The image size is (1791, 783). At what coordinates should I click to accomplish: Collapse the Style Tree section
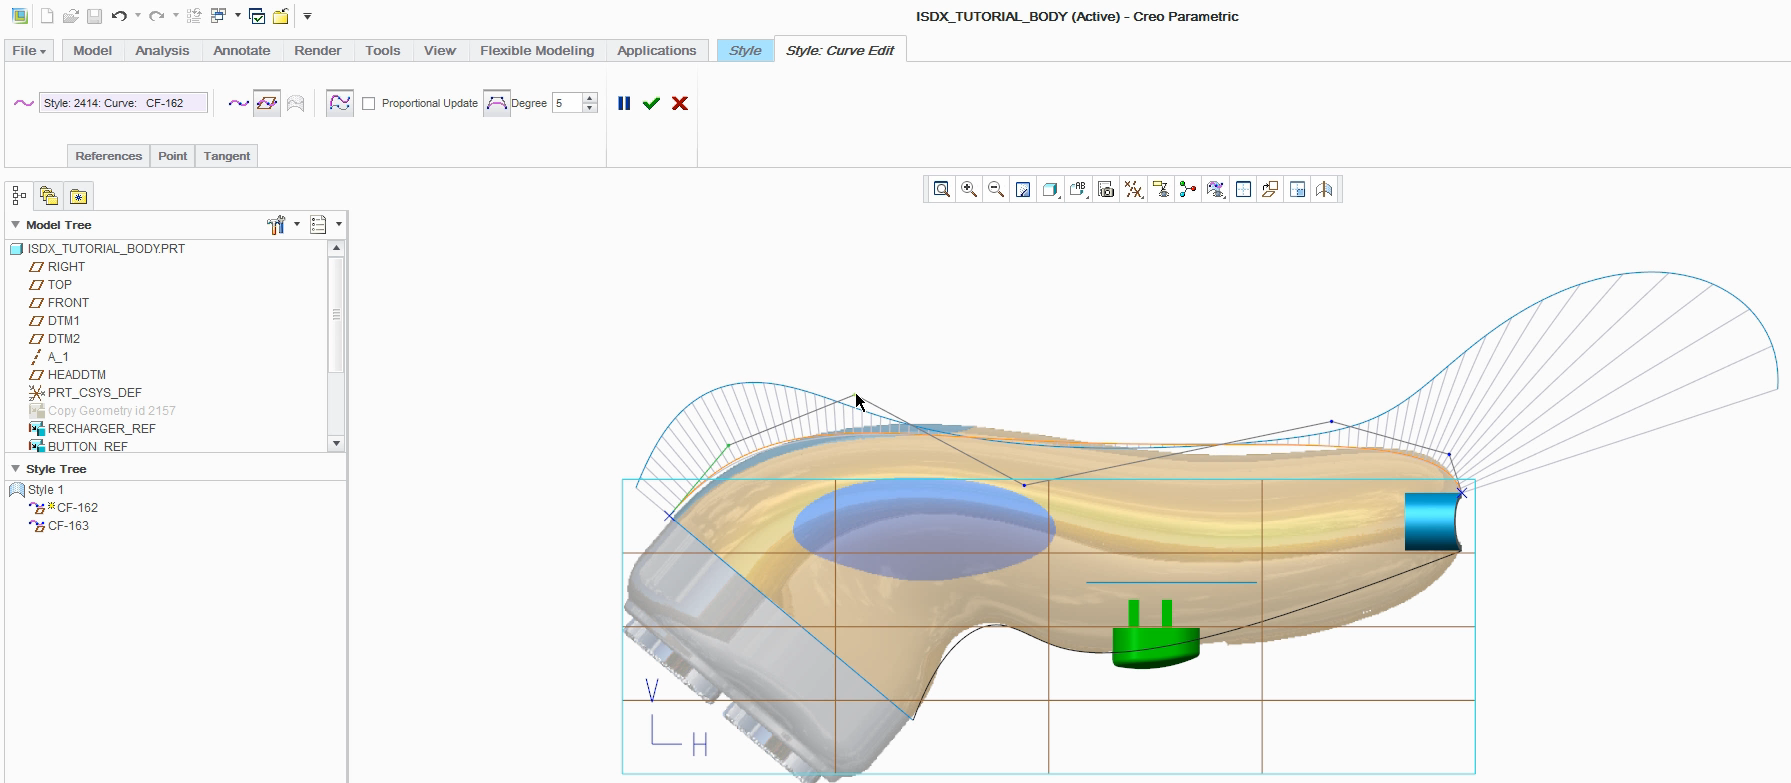tap(15, 469)
